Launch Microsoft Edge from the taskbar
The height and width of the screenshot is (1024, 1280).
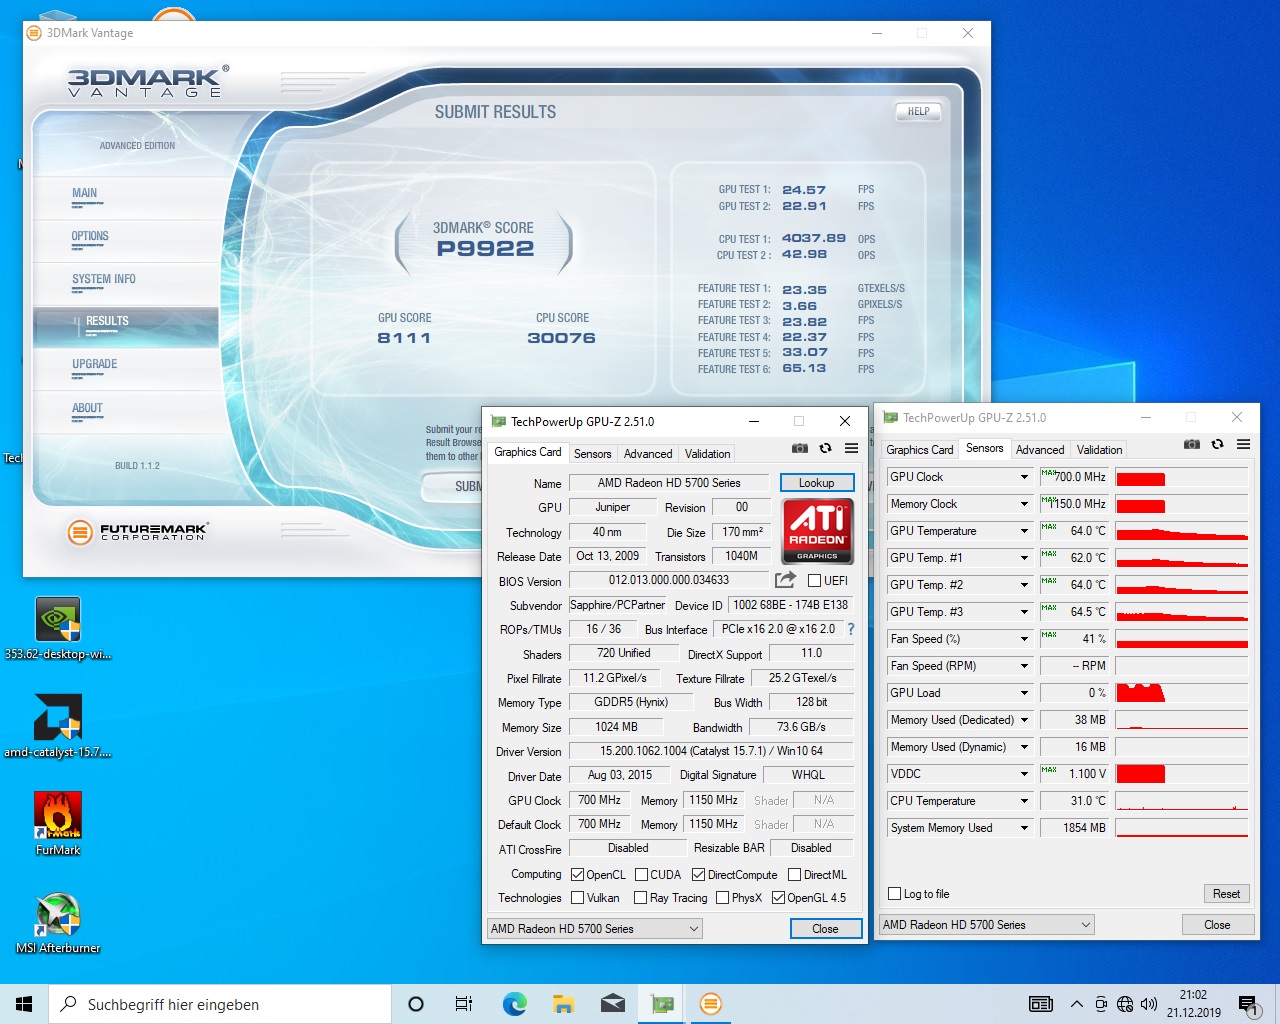pos(514,1004)
